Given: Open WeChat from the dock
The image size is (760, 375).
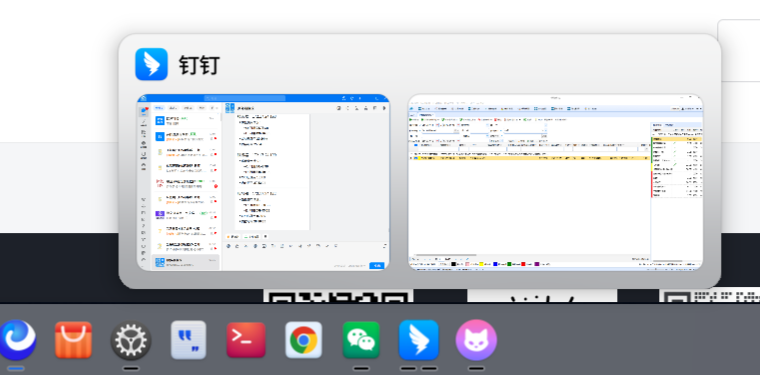Looking at the screenshot, I should (x=361, y=340).
